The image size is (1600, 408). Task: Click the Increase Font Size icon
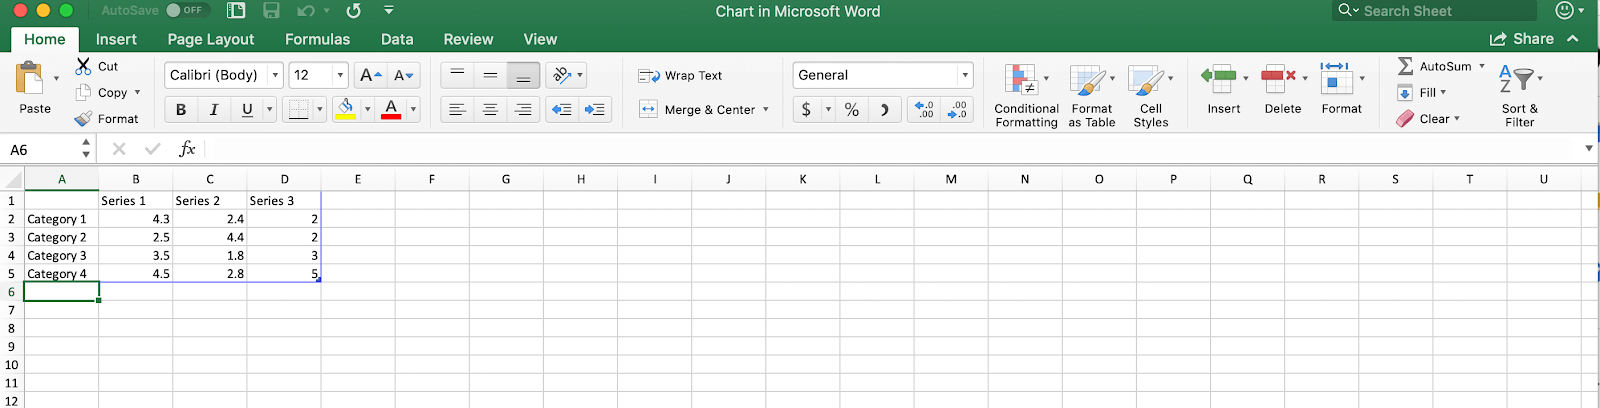coord(370,75)
